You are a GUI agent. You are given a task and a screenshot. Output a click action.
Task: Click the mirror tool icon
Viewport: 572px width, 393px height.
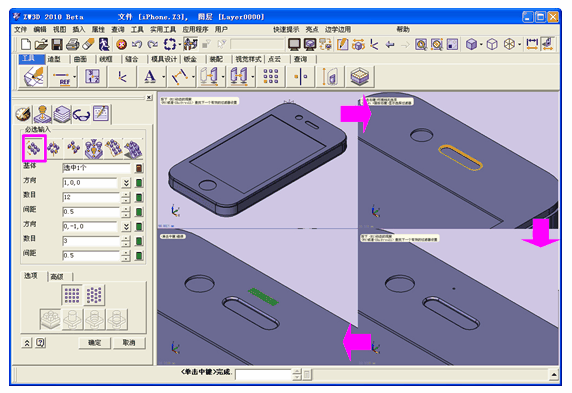coord(301,77)
